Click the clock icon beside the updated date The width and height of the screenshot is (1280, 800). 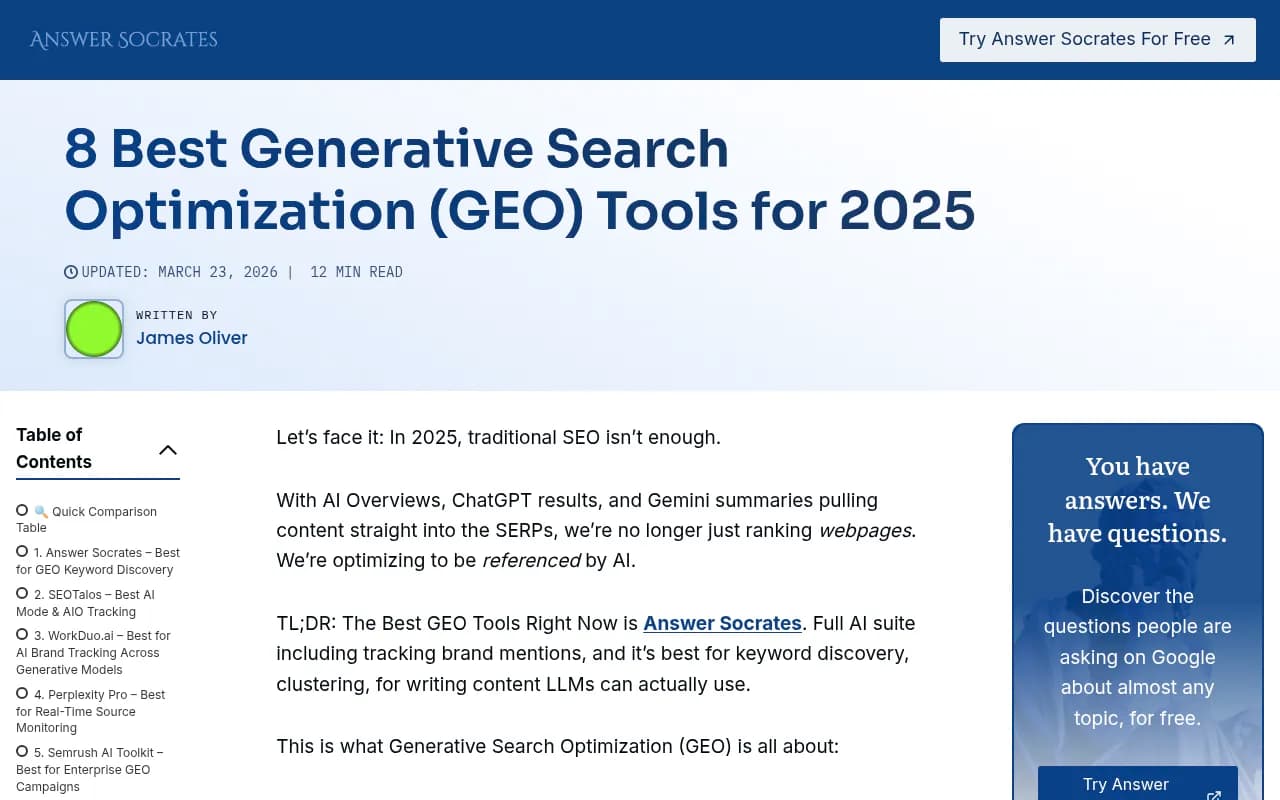[69, 271]
